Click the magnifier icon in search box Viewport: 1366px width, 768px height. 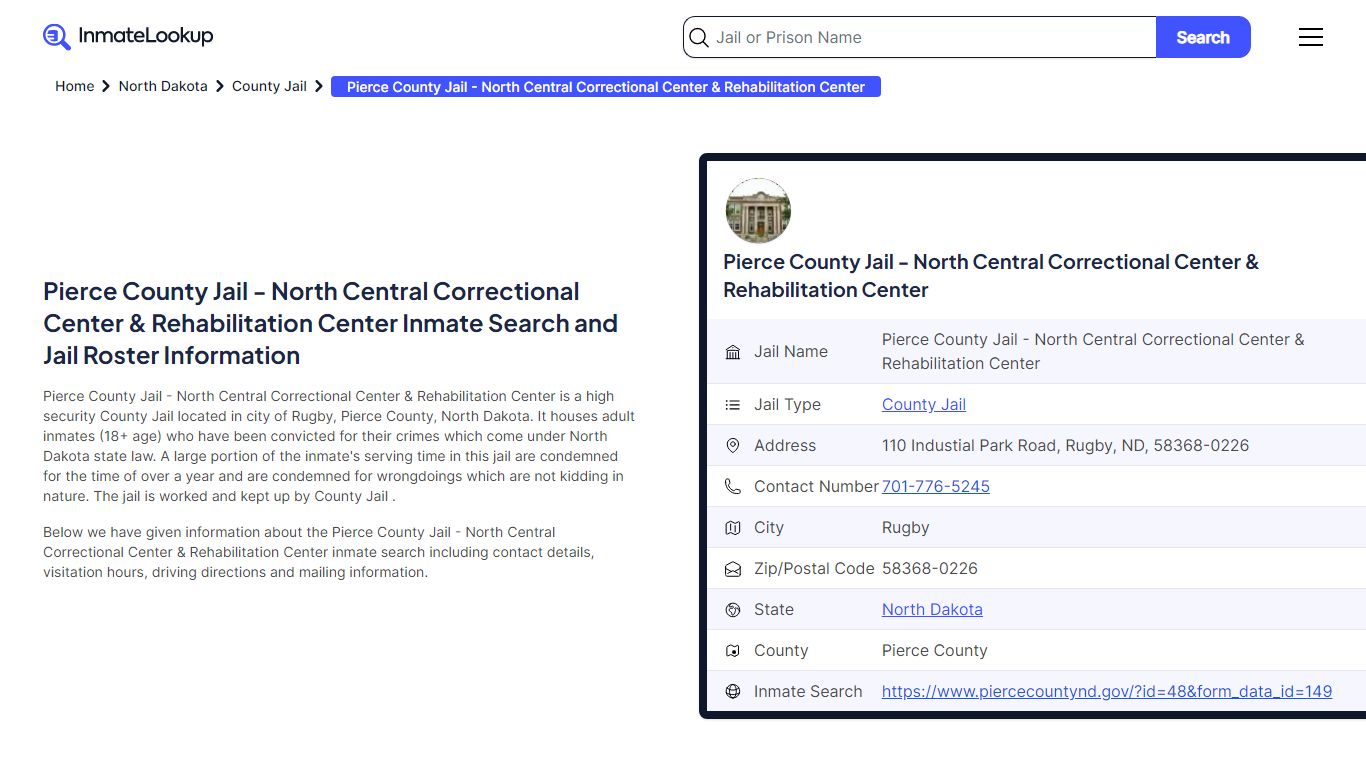pos(699,38)
